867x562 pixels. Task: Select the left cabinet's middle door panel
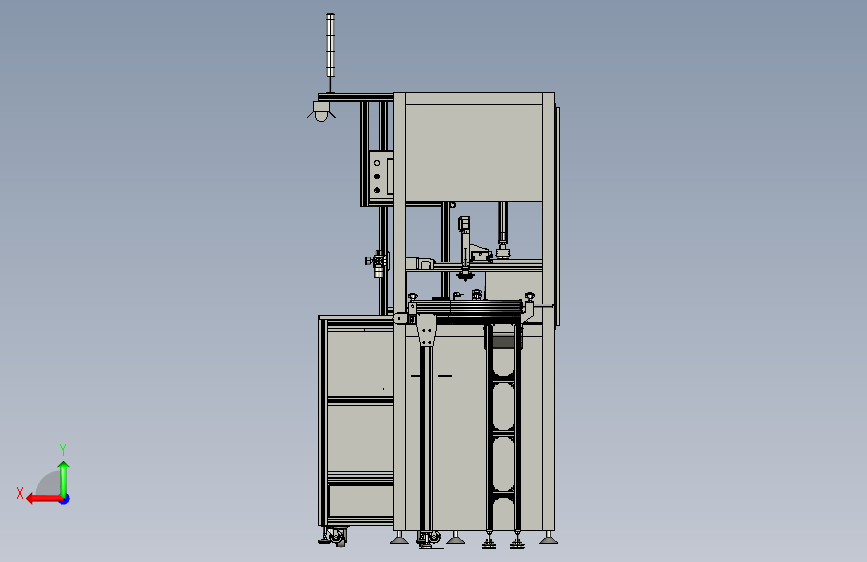click(x=360, y=438)
